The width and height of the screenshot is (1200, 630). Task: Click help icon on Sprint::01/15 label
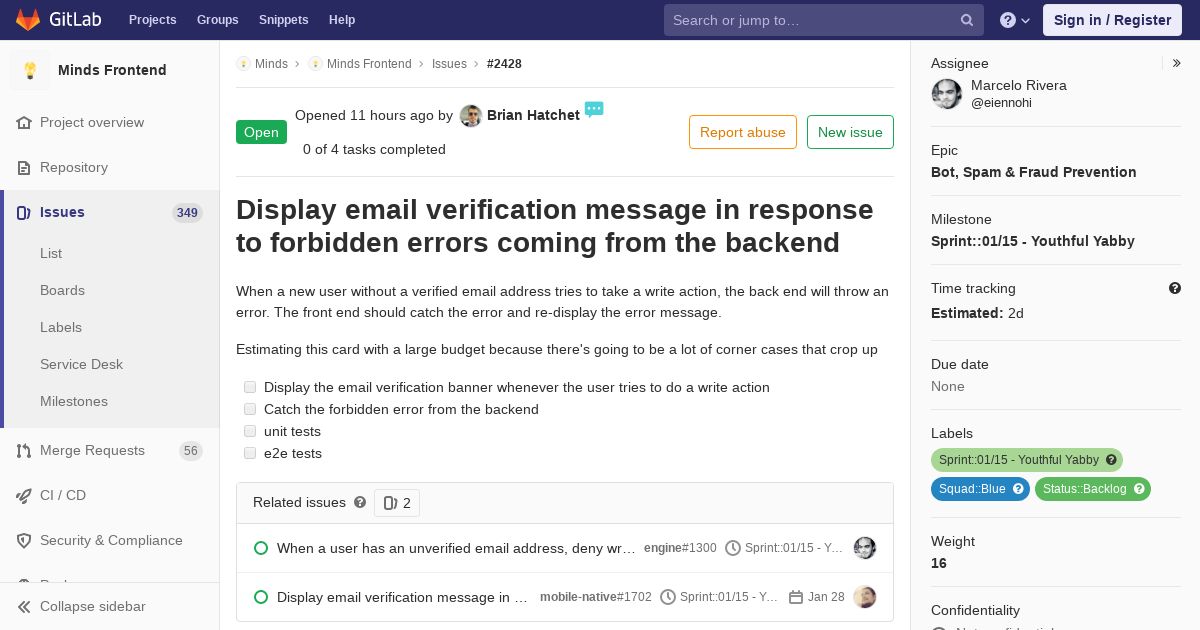point(1111,460)
